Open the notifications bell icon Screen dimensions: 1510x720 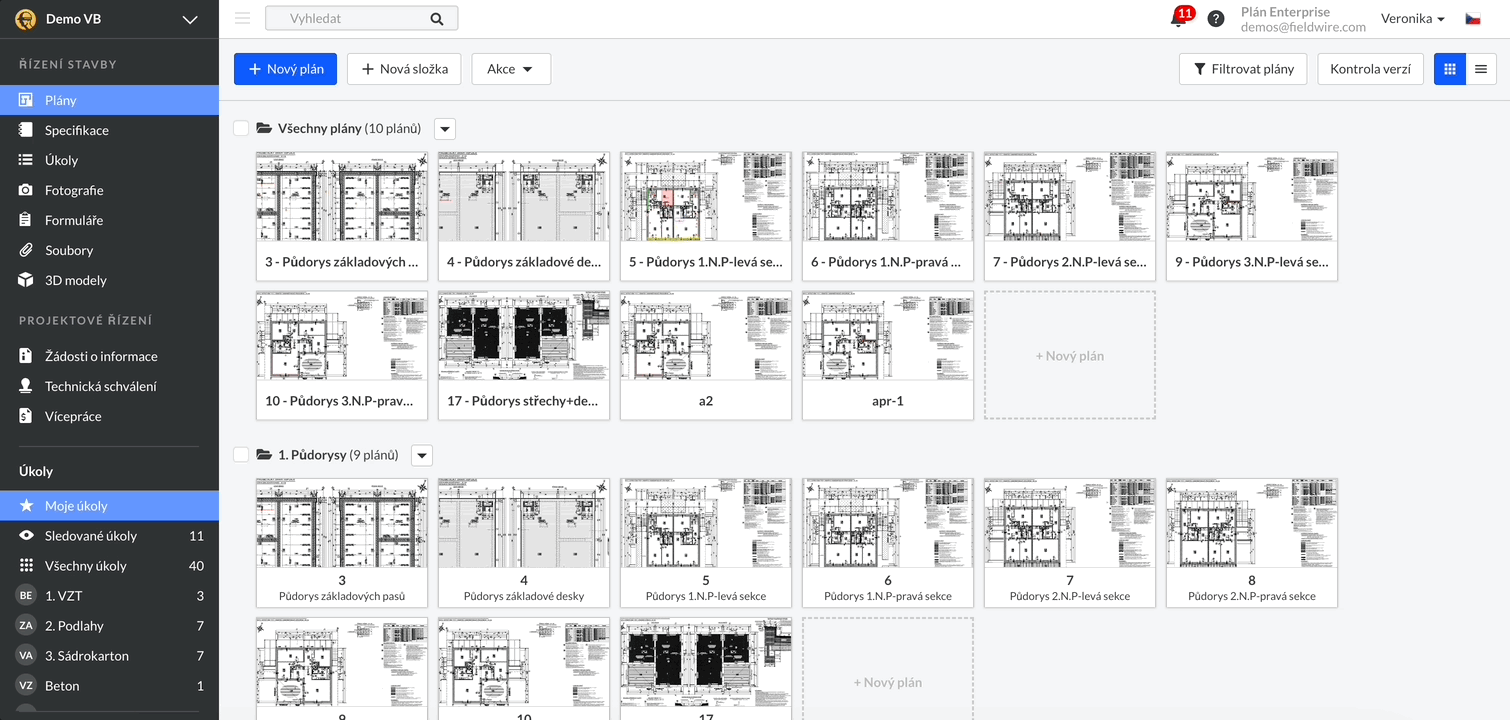pos(1178,19)
